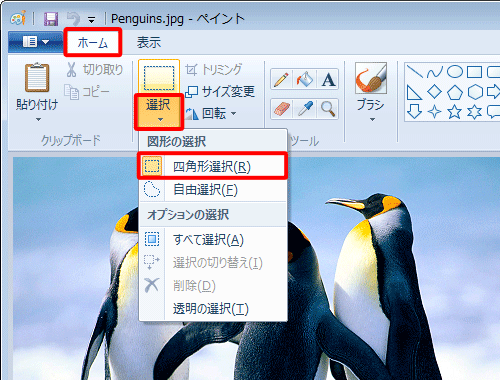
Task: Click the Undo arrow in quick access toolbar
Action: click(x=73, y=19)
